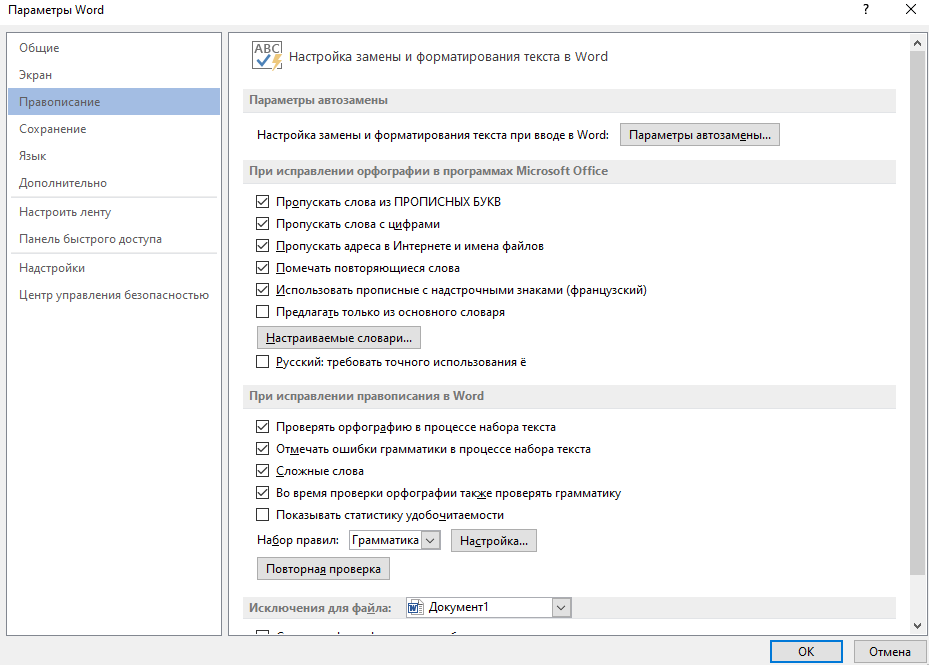Click the help question mark button
Viewport: 929px width, 665px height.
pos(865,10)
